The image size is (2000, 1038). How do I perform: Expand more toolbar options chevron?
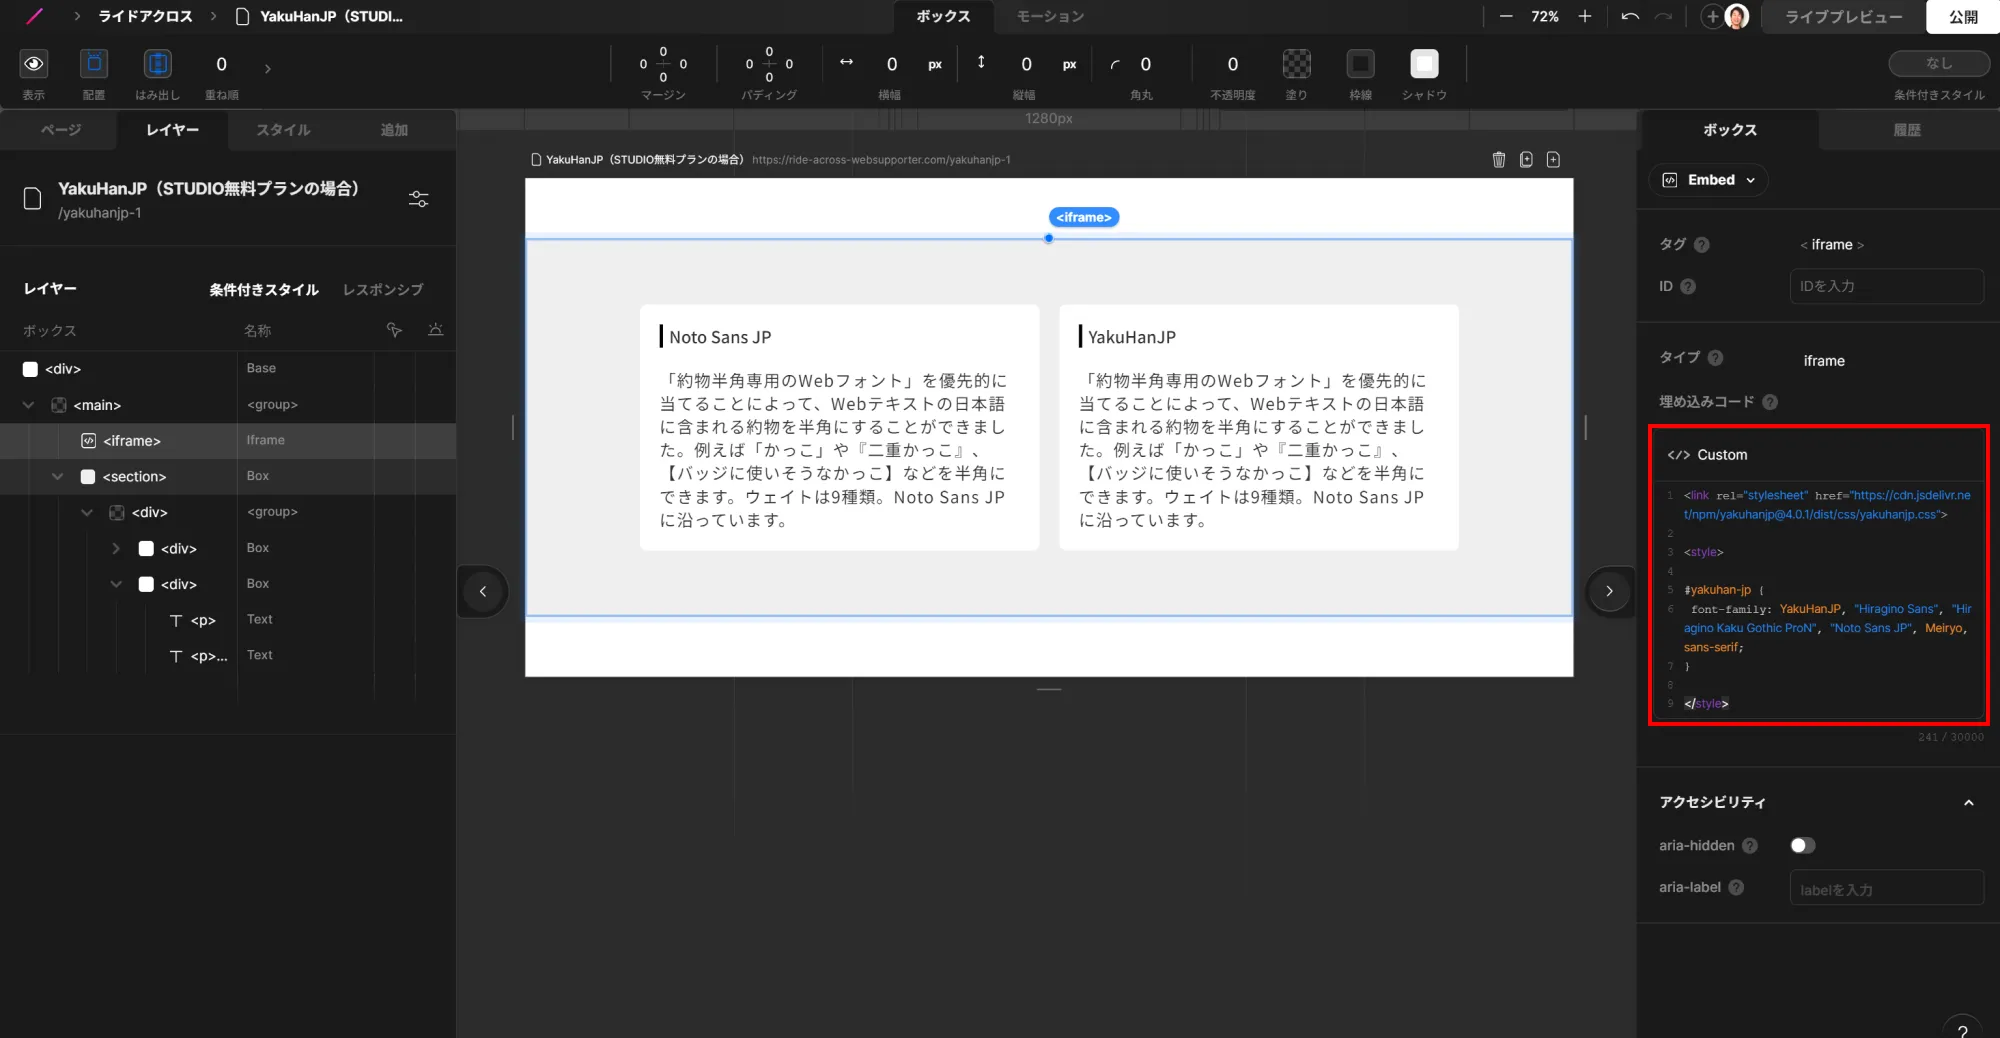coord(267,69)
